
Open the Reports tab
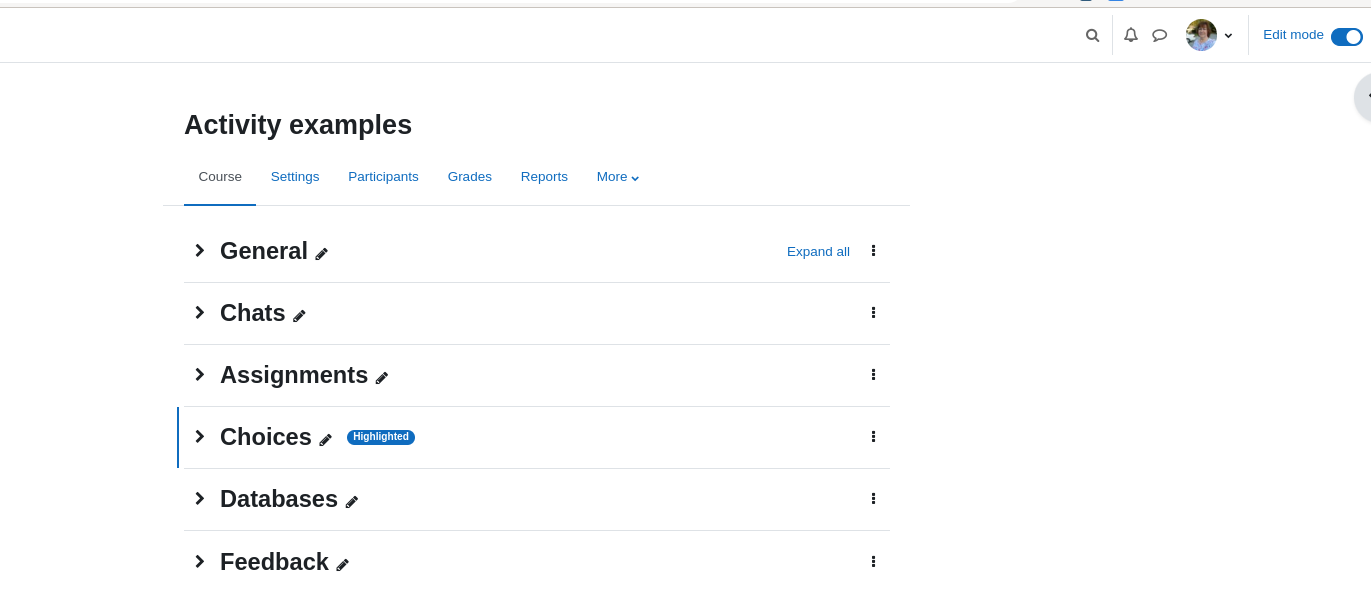point(544,177)
